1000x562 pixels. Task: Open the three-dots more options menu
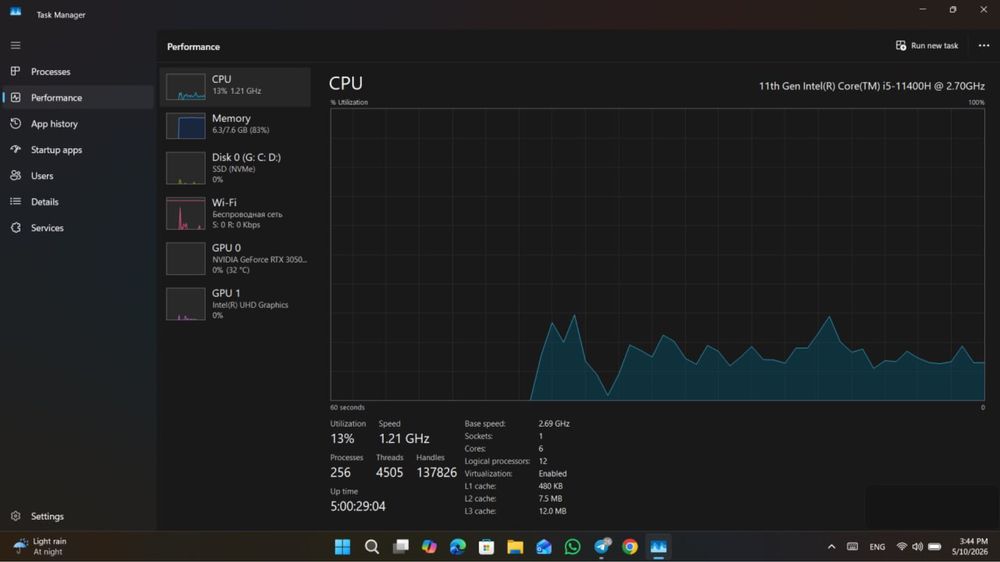pos(984,45)
